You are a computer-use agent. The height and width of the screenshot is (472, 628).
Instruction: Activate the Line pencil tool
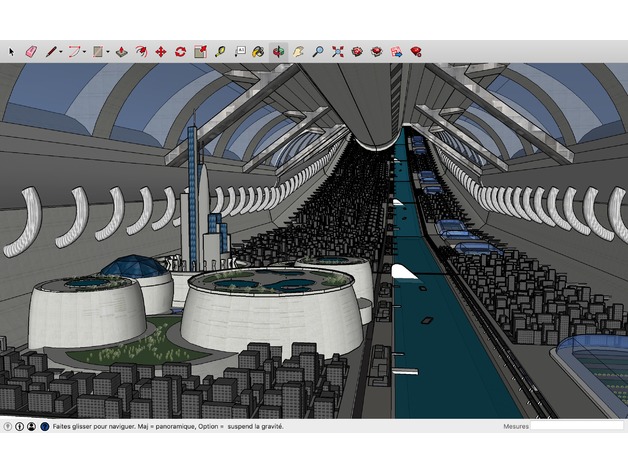coord(50,51)
